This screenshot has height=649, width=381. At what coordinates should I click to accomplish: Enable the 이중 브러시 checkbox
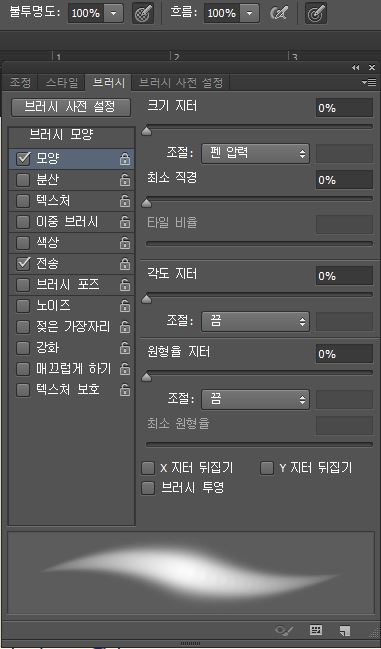coord(23,222)
